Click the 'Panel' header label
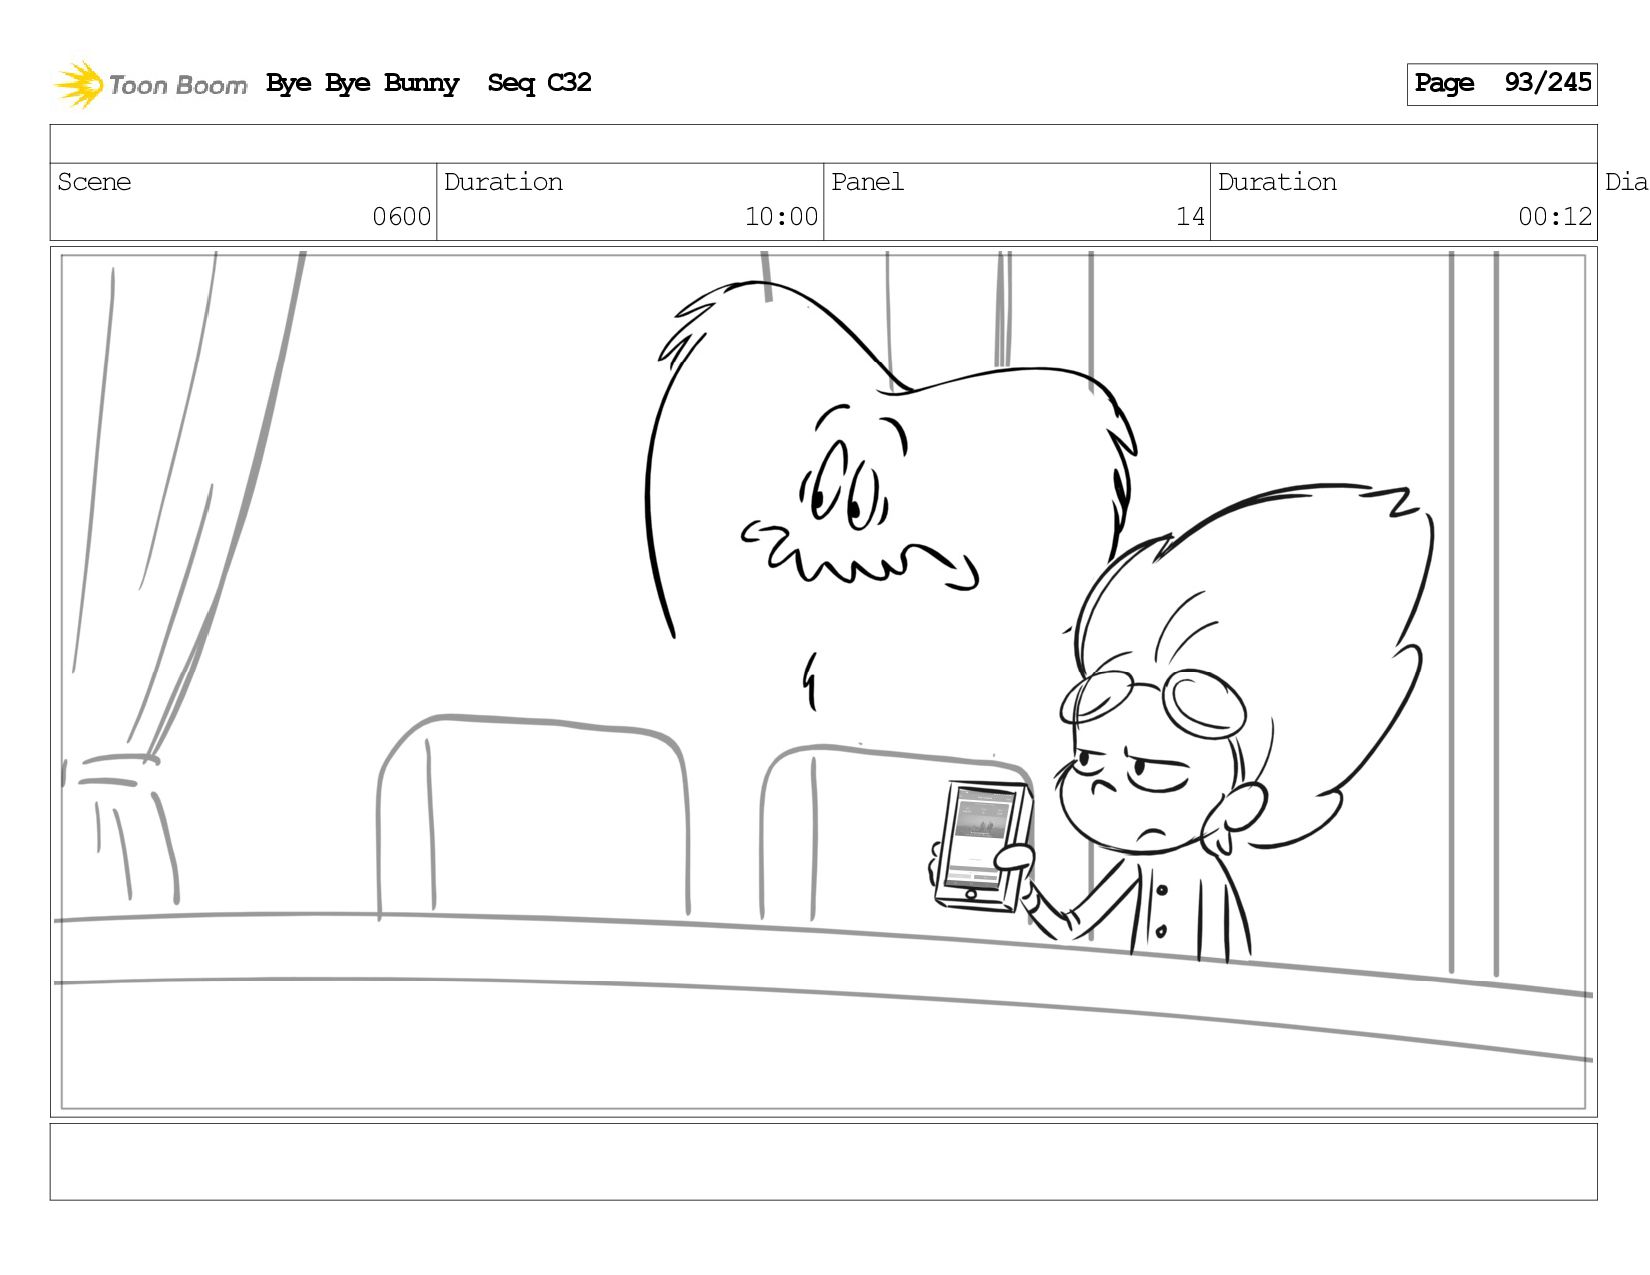Image resolution: width=1650 pixels, height=1275 pixels. pyautogui.click(x=867, y=182)
